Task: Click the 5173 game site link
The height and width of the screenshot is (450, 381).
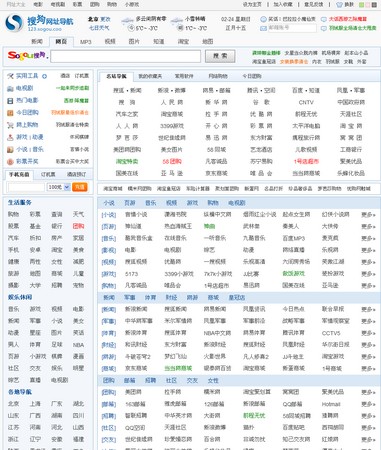Action: pyautogui.click(x=131, y=274)
